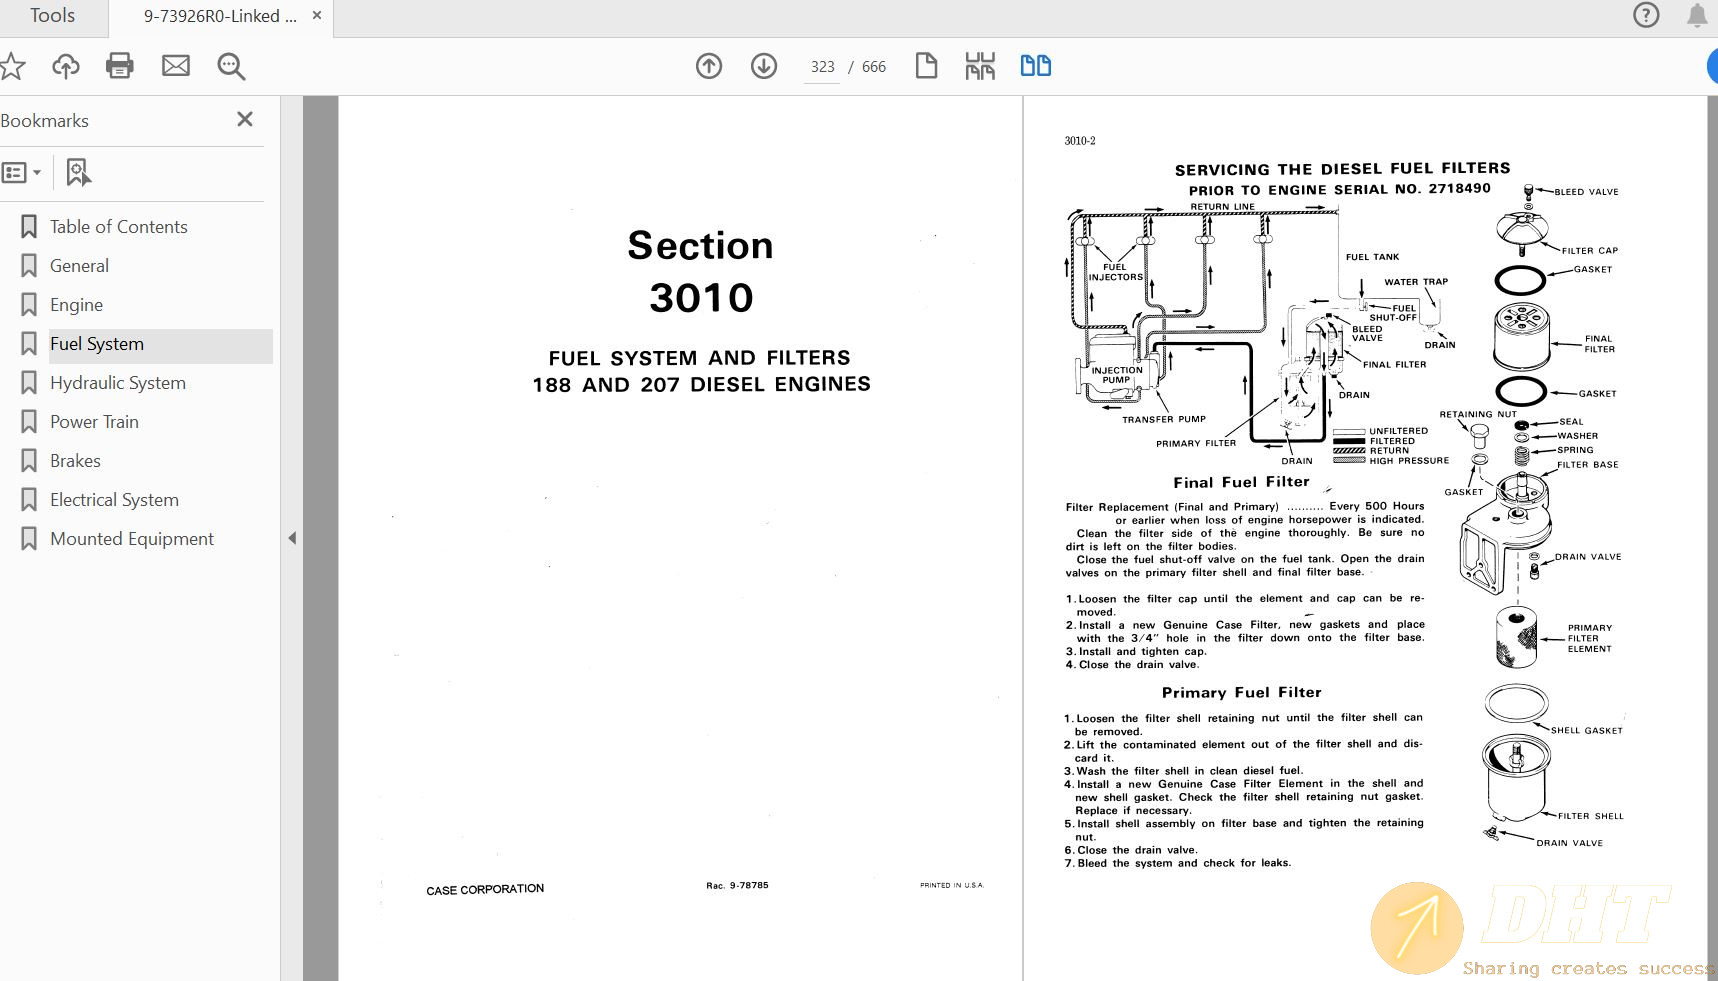Open advanced search with the magnifier icon
This screenshot has height=981, width=1718.
(230, 66)
